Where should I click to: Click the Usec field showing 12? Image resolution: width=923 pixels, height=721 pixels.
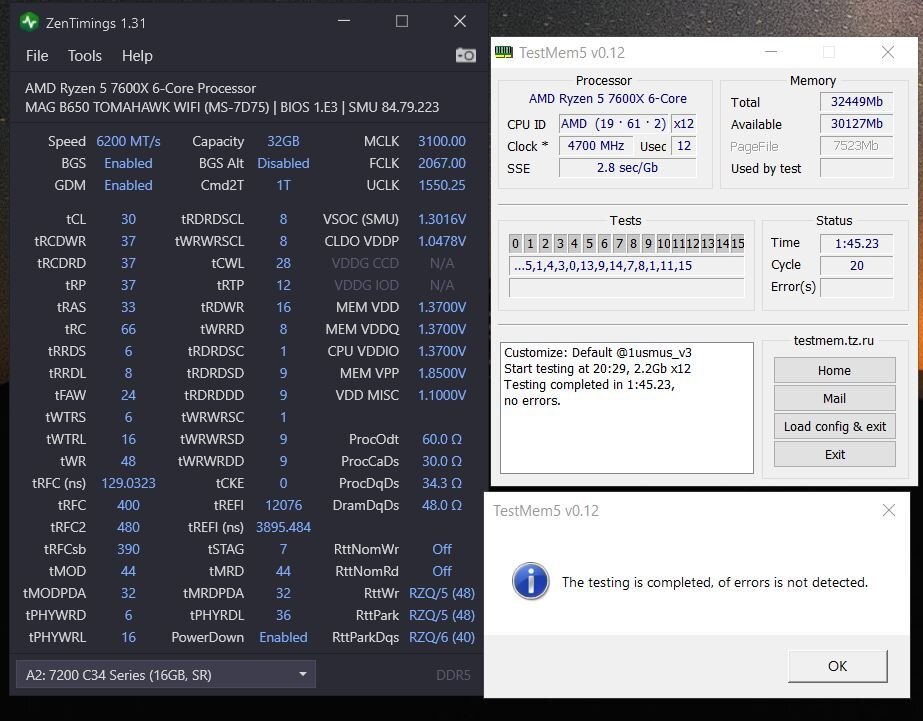(x=683, y=145)
